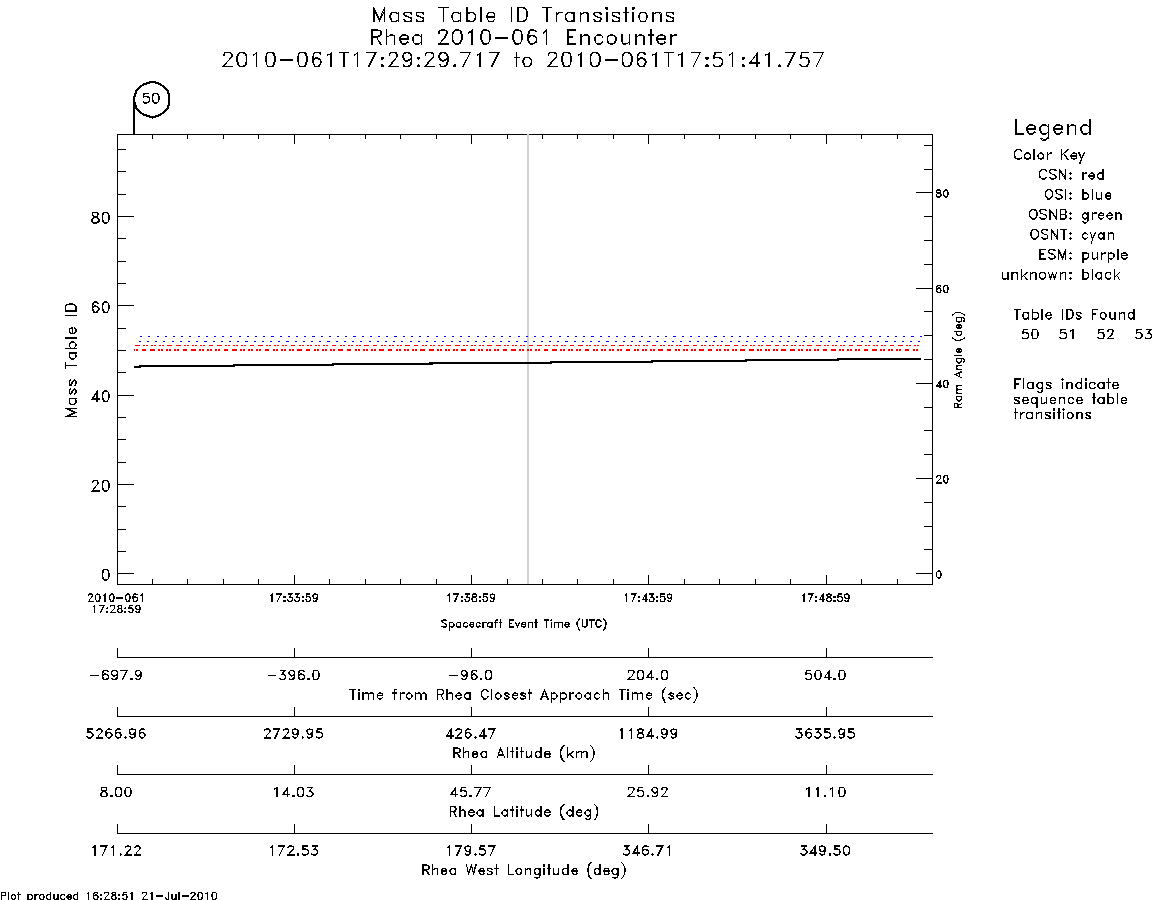1165x900 pixels.
Task: Click 'Rhea 2010-061 Encounter' subtitle
Action: click(x=523, y=37)
